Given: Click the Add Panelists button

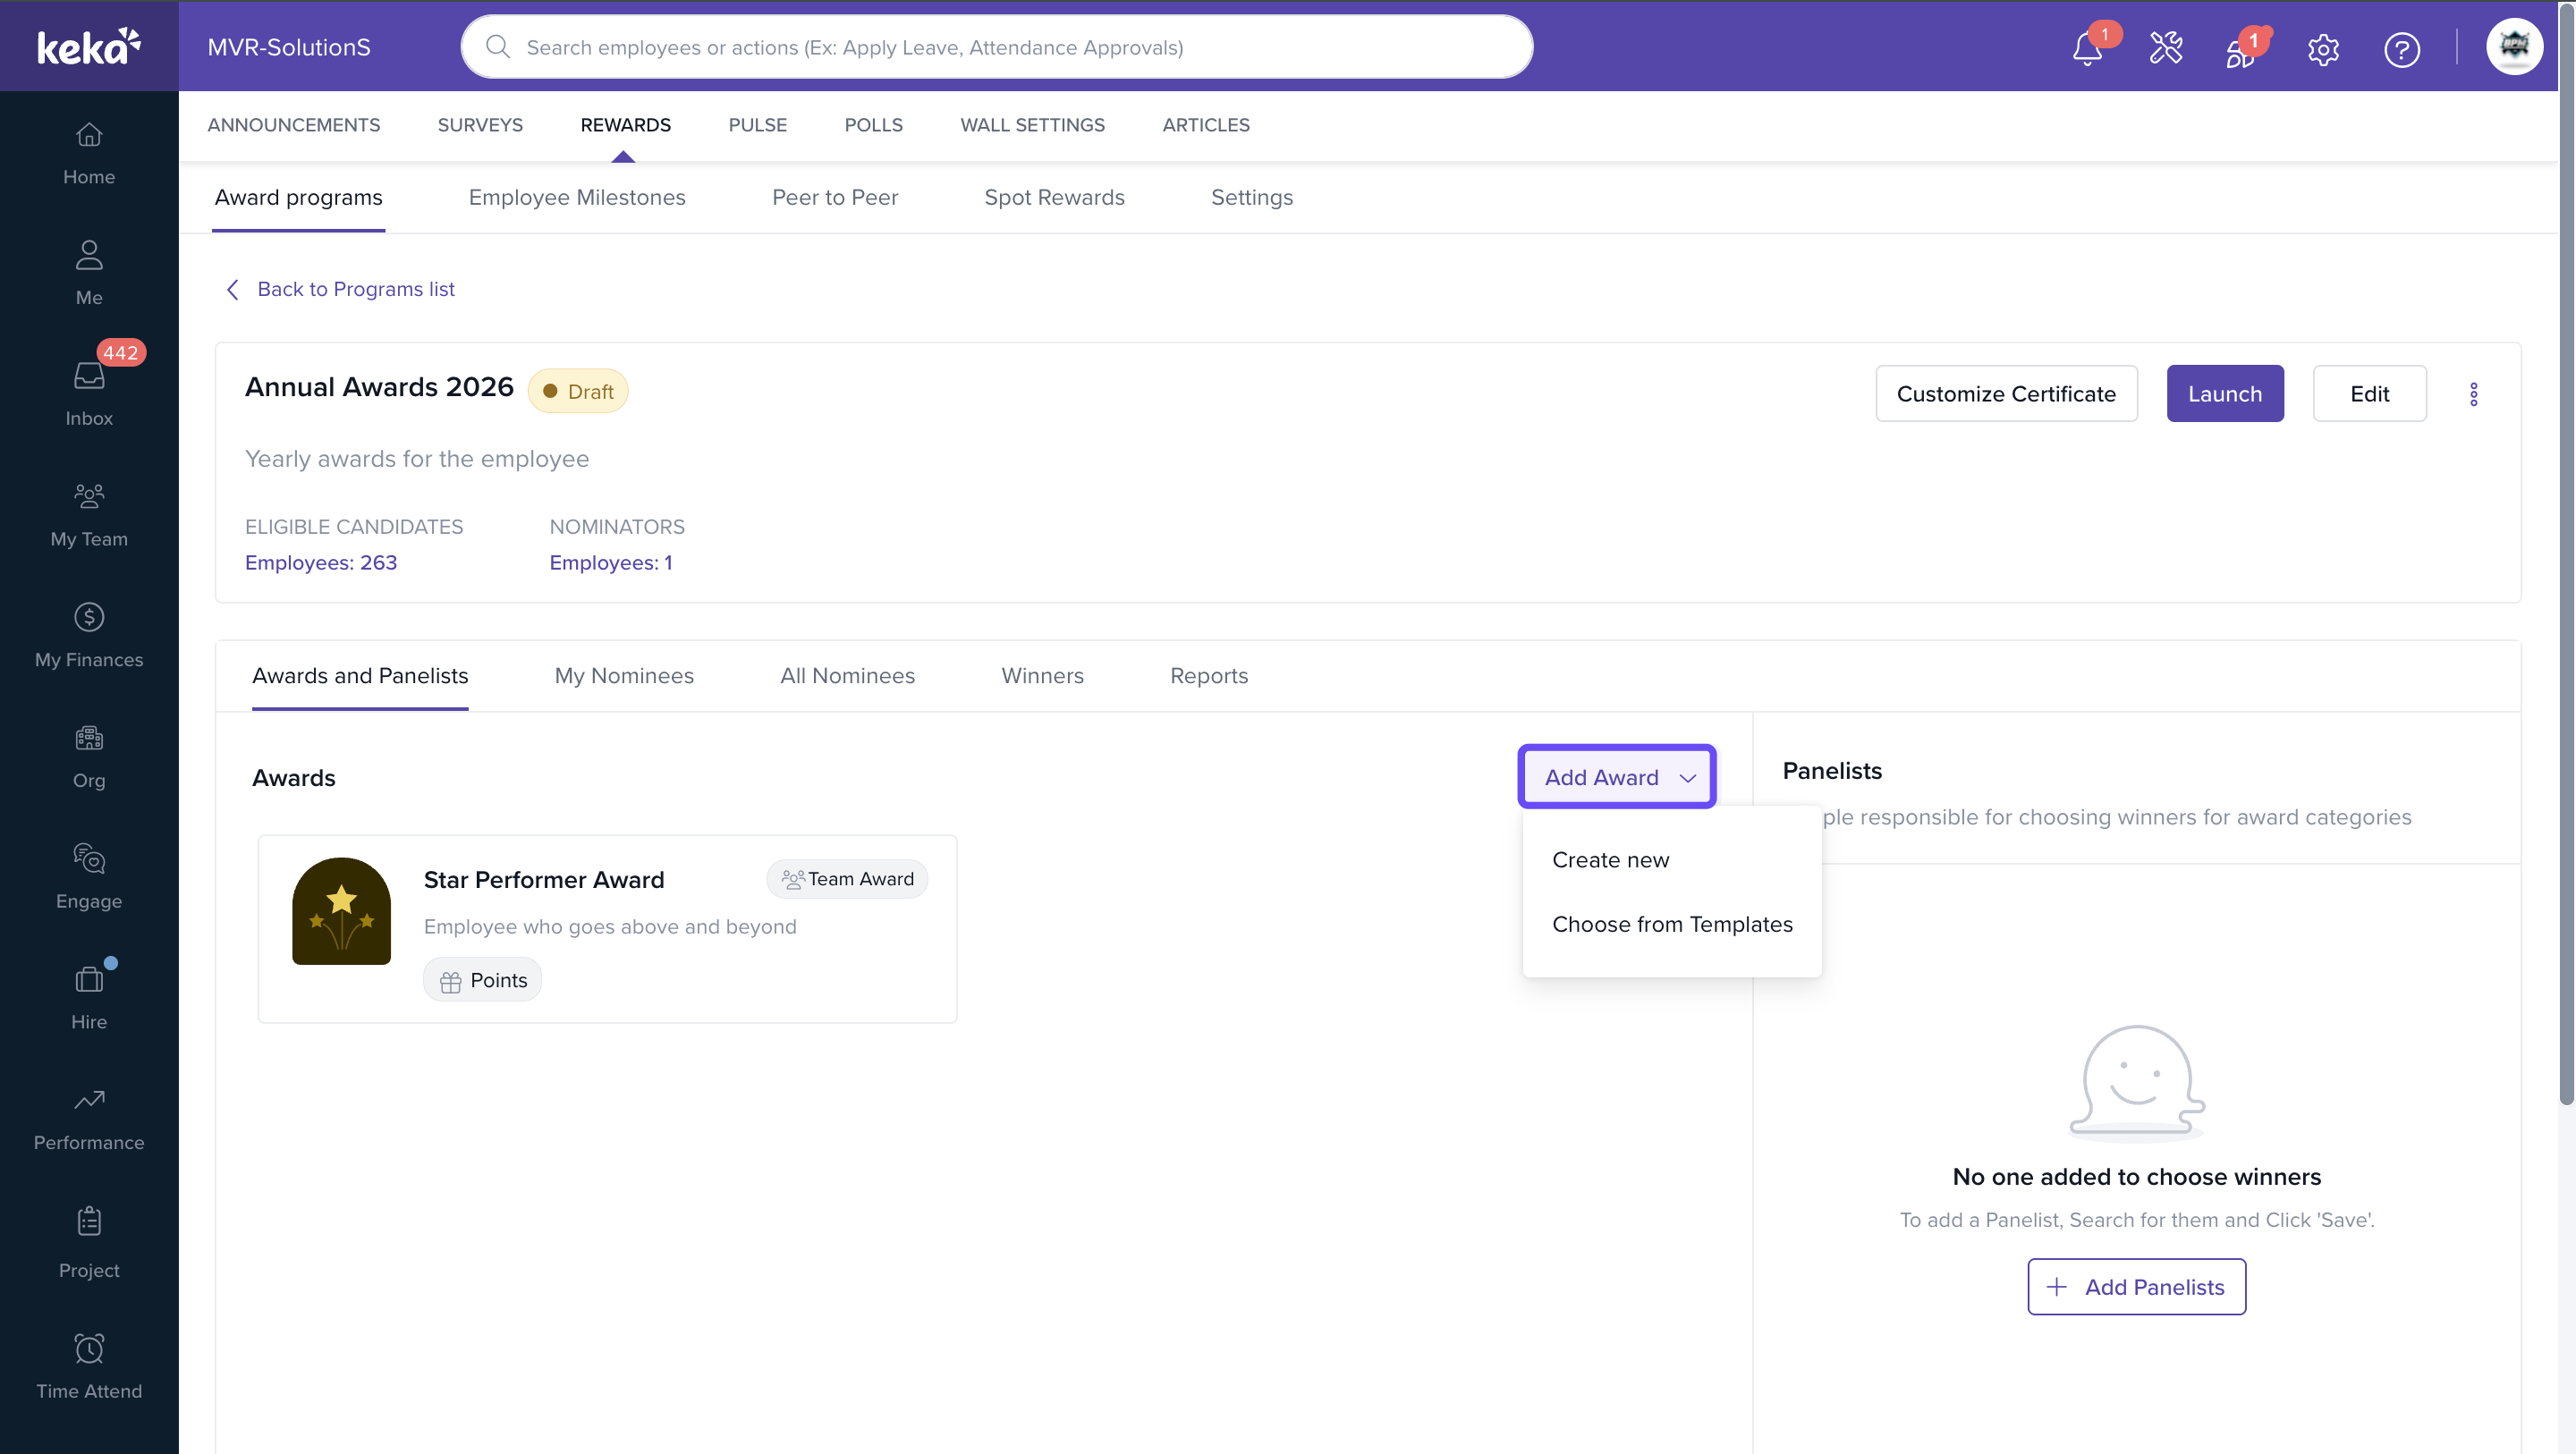Looking at the screenshot, I should 2136,1286.
